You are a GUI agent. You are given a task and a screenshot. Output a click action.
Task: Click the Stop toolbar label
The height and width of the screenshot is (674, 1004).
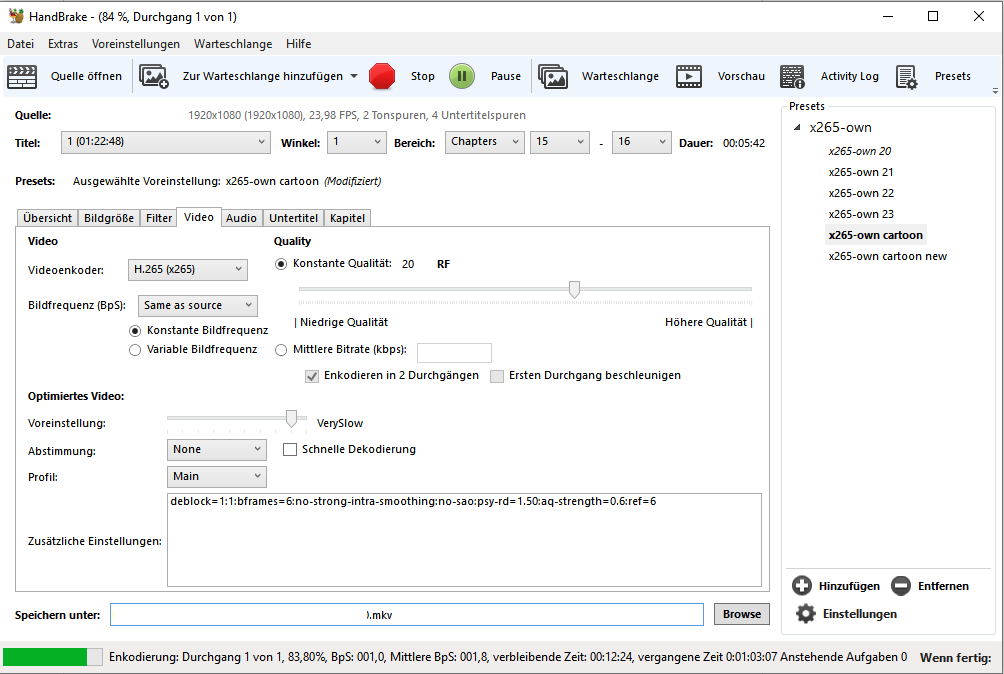pos(423,76)
